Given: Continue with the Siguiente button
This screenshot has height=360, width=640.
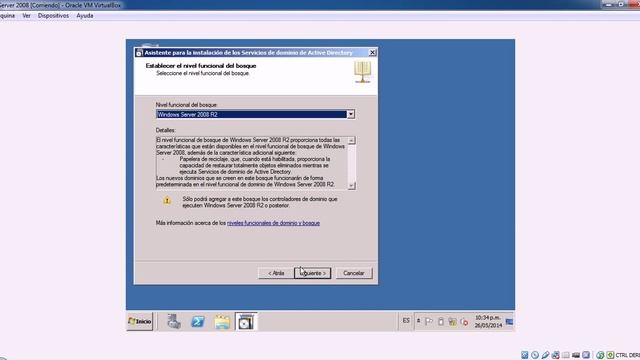Looking at the screenshot, I should [313, 273].
